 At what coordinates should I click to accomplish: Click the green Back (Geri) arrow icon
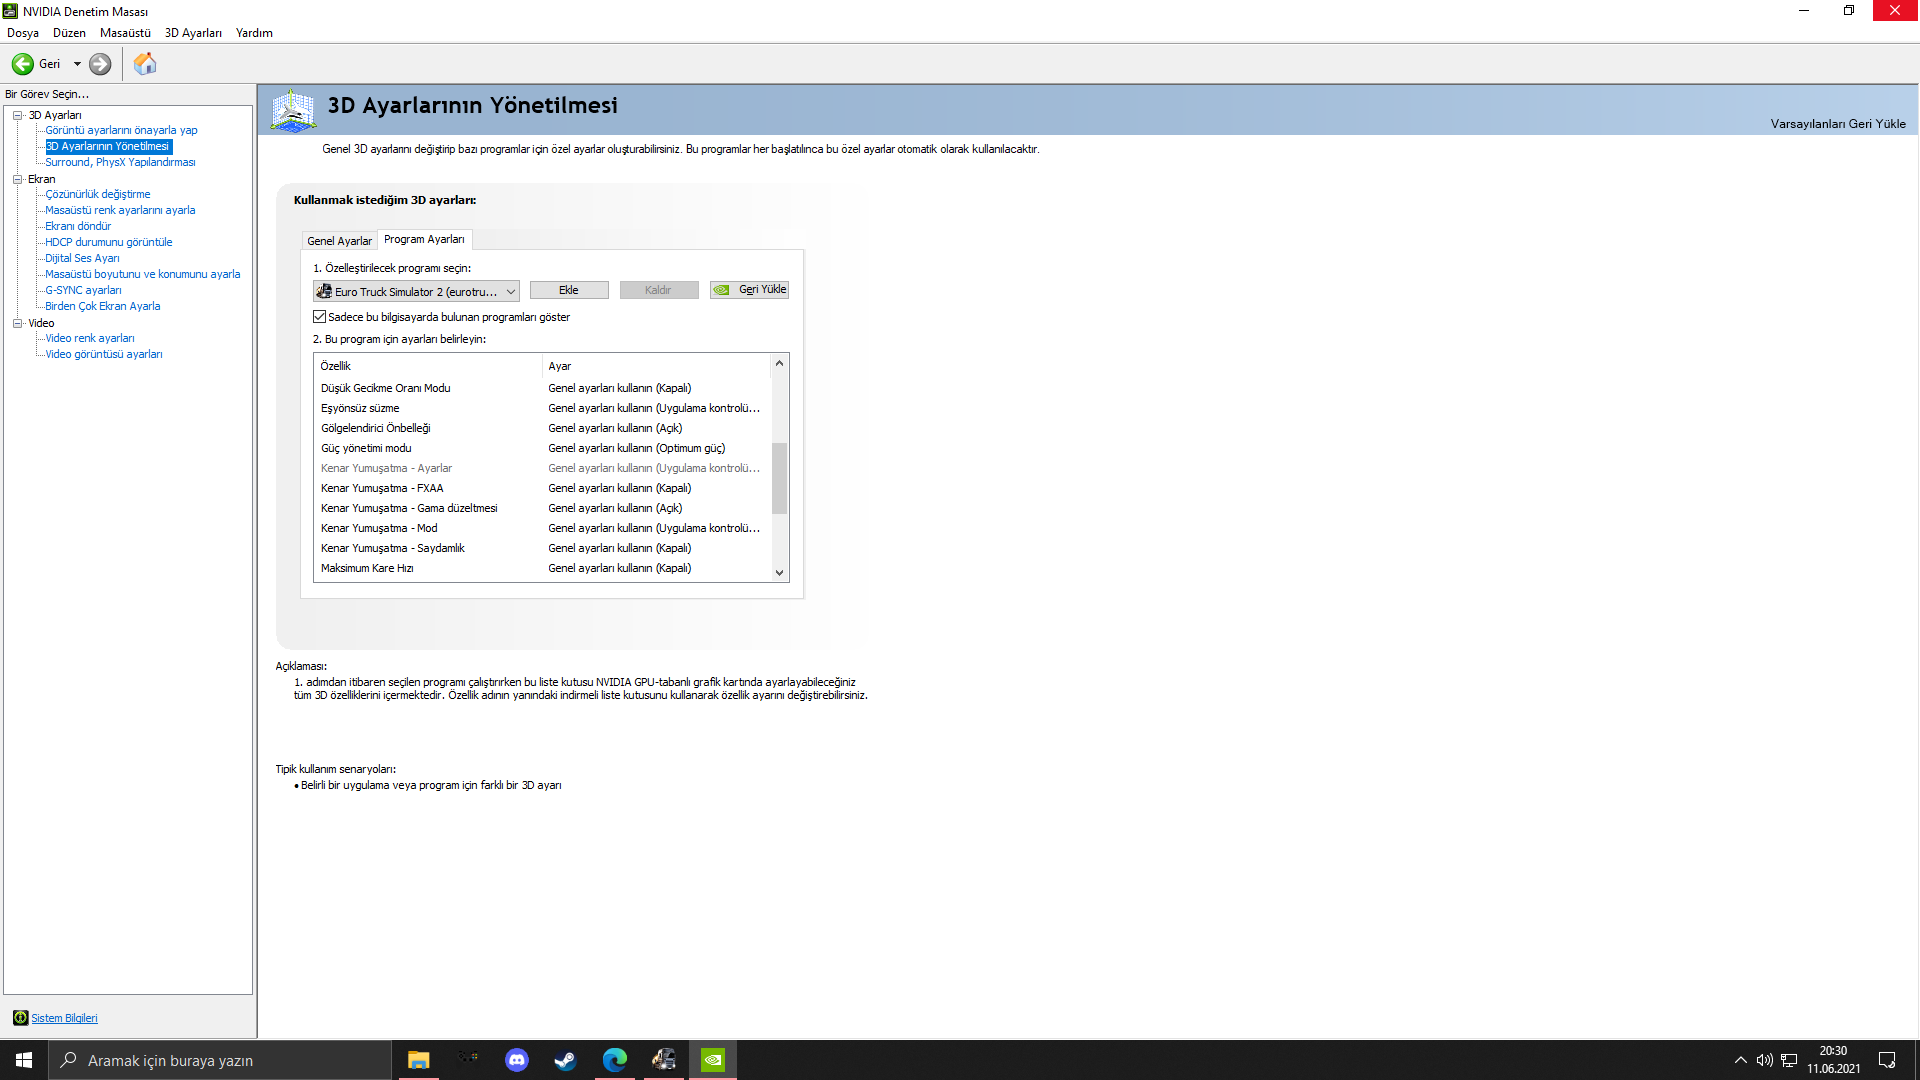[22, 64]
